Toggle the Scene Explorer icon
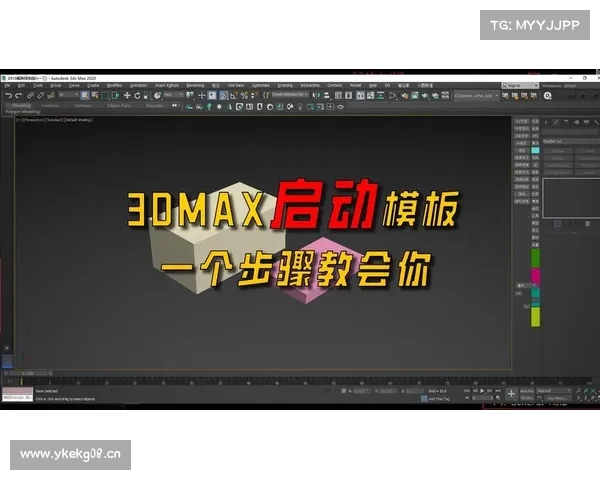This screenshot has width=600, height=480. tap(338, 95)
